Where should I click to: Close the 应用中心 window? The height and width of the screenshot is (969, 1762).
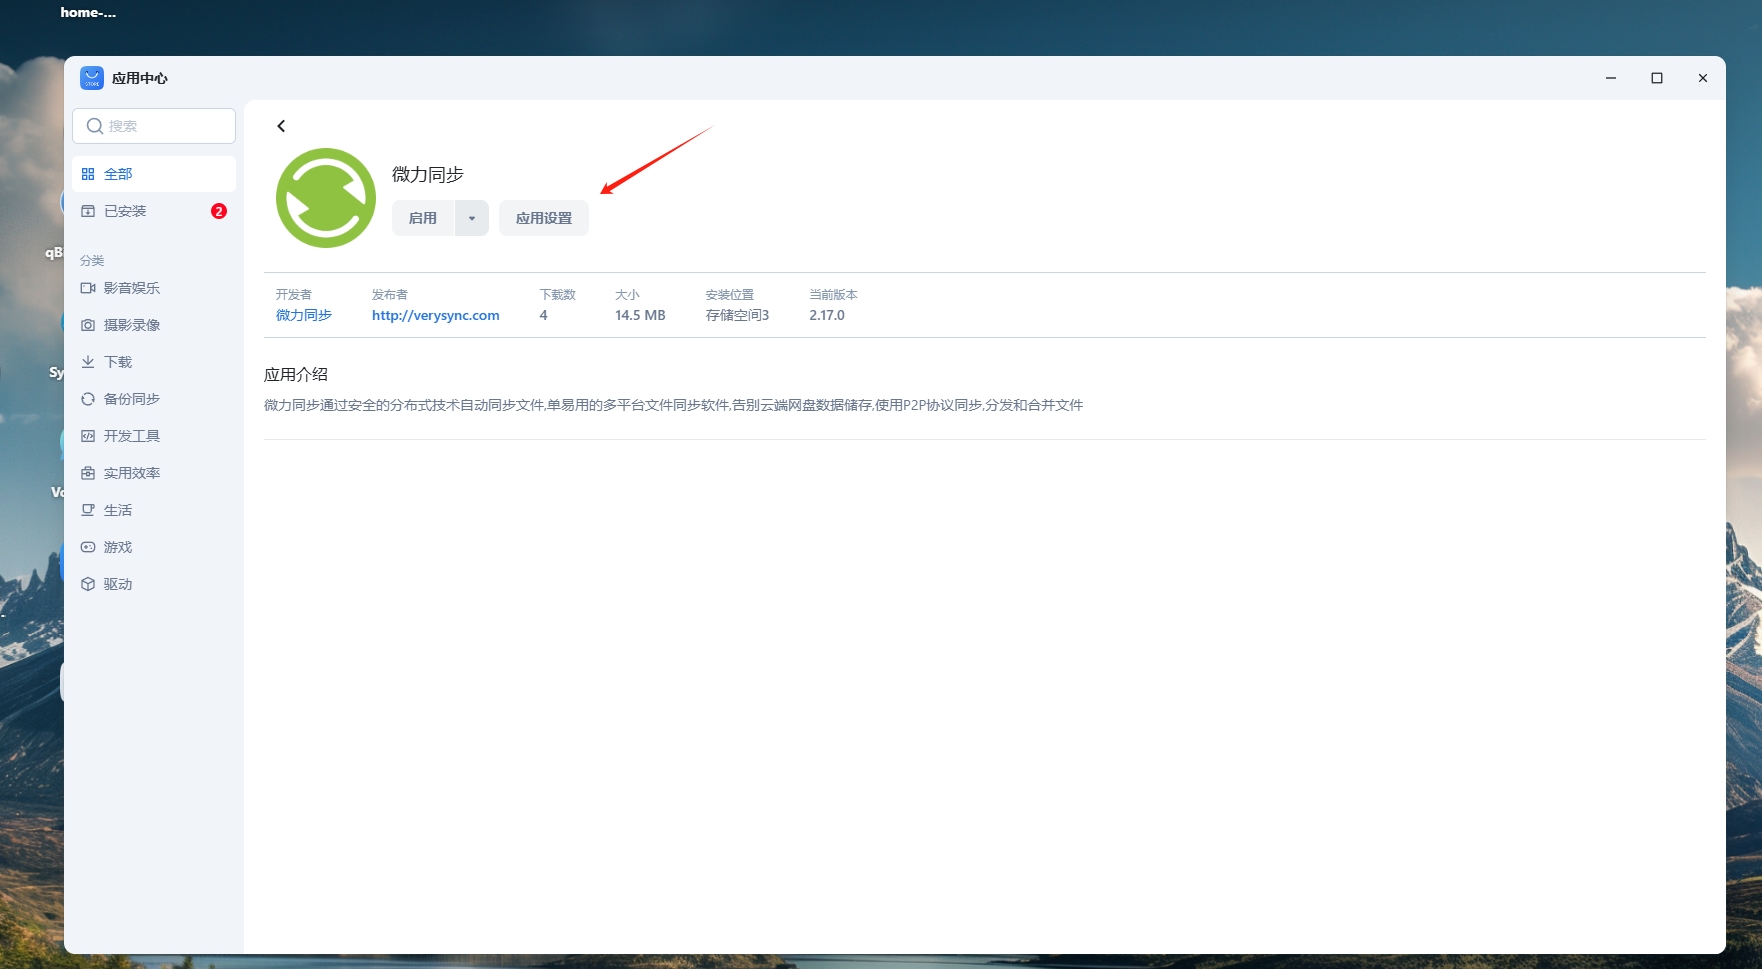[1703, 78]
